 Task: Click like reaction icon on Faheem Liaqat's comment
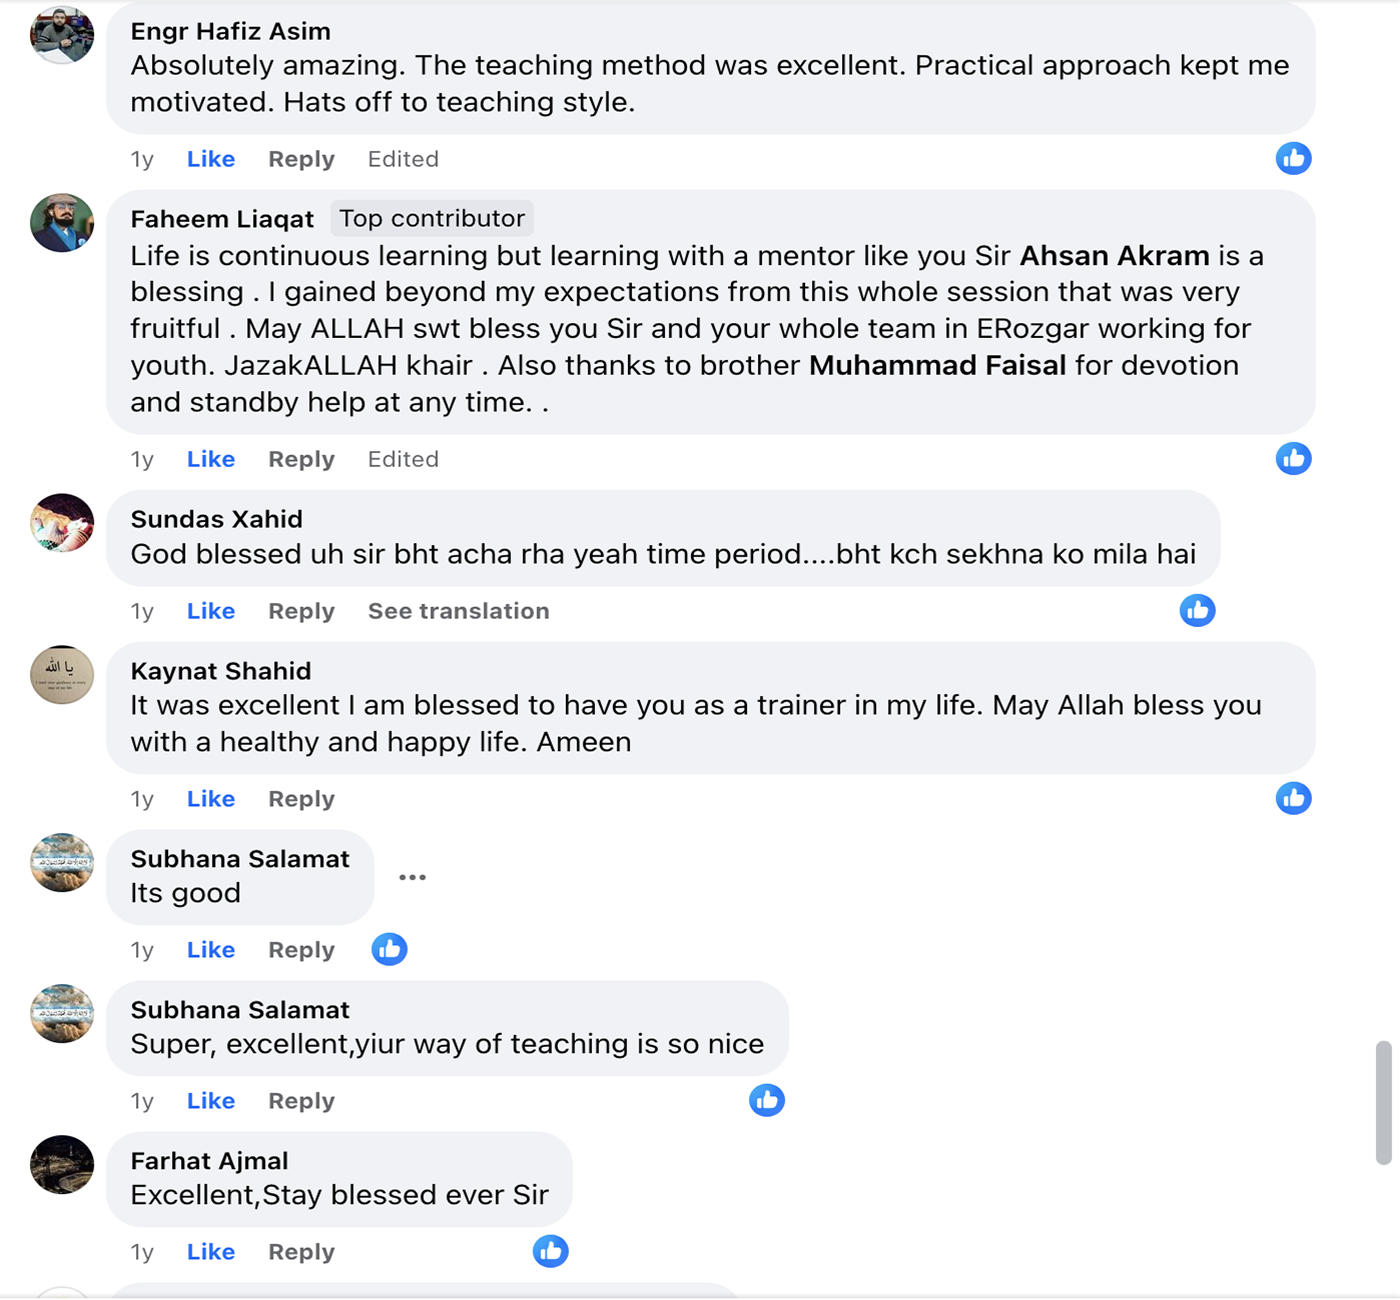click(x=1293, y=458)
